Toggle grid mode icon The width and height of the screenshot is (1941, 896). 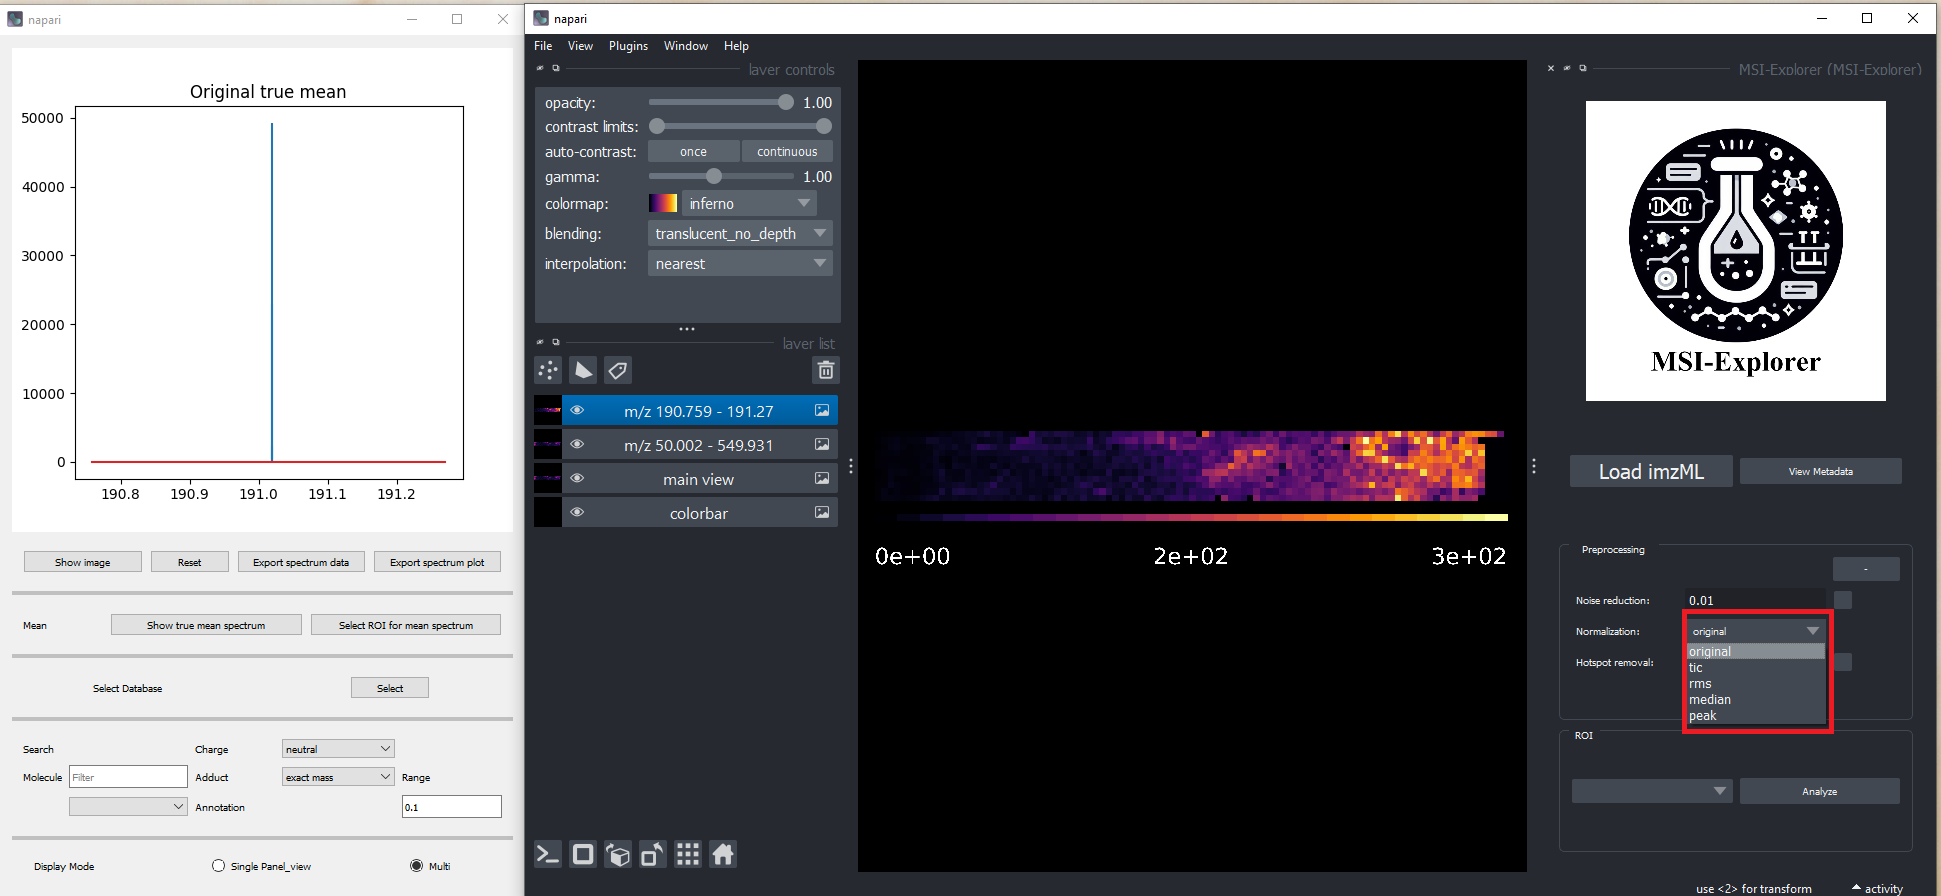[x=688, y=854]
